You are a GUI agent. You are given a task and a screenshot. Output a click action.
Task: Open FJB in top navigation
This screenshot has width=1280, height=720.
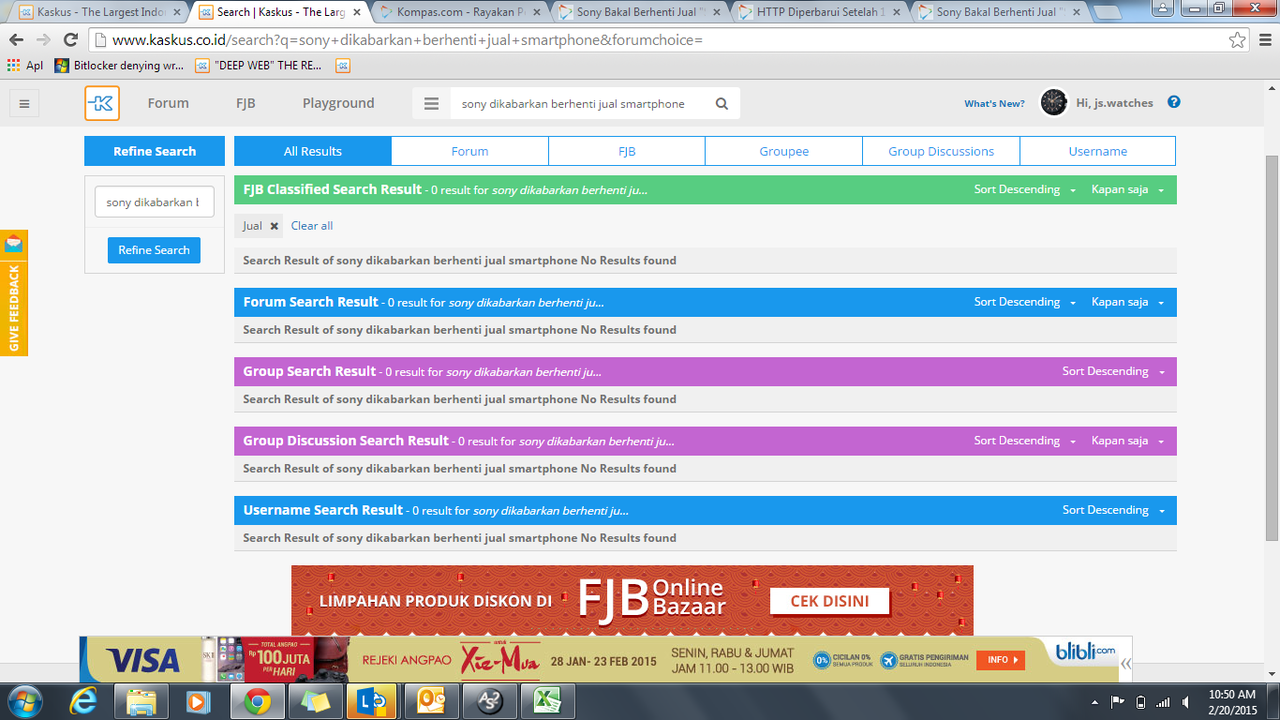coord(246,103)
